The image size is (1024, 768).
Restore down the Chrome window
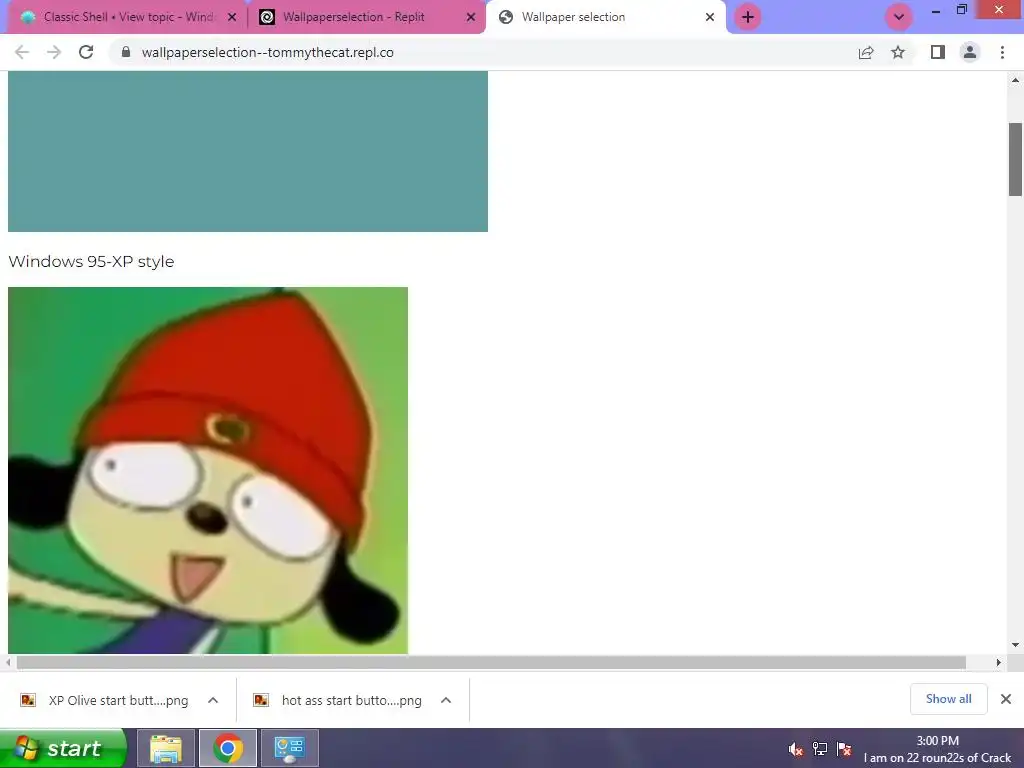pos(961,10)
